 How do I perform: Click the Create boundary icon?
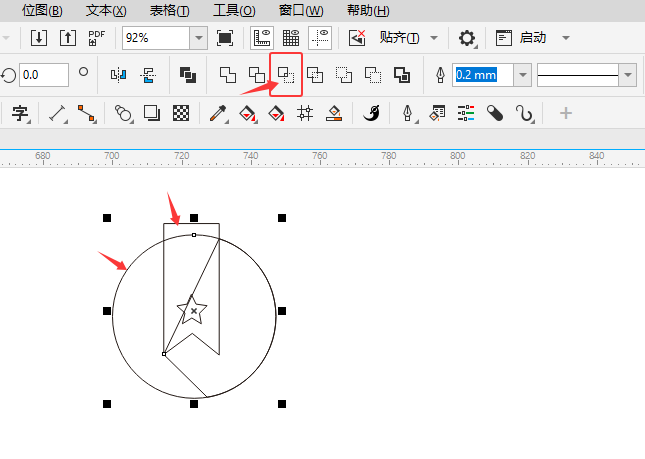point(402,75)
